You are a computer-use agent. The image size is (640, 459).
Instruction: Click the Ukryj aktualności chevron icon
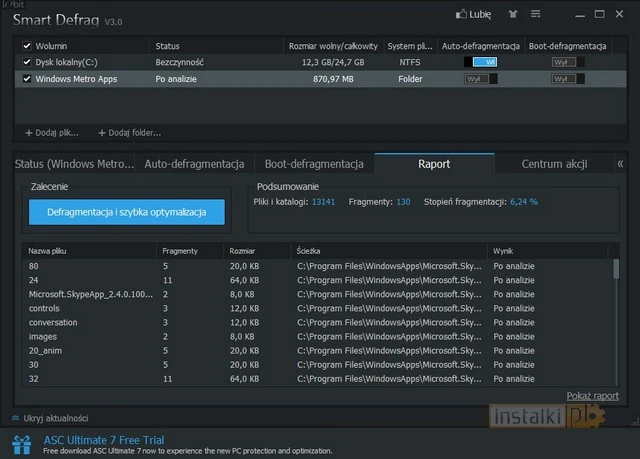tap(16, 418)
